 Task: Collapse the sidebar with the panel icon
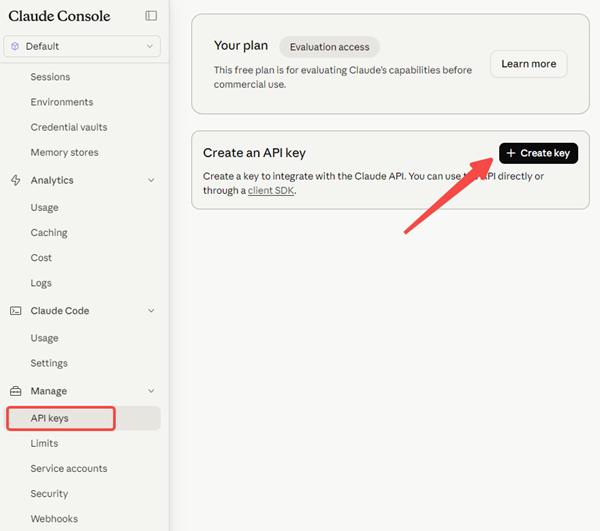coord(151,16)
